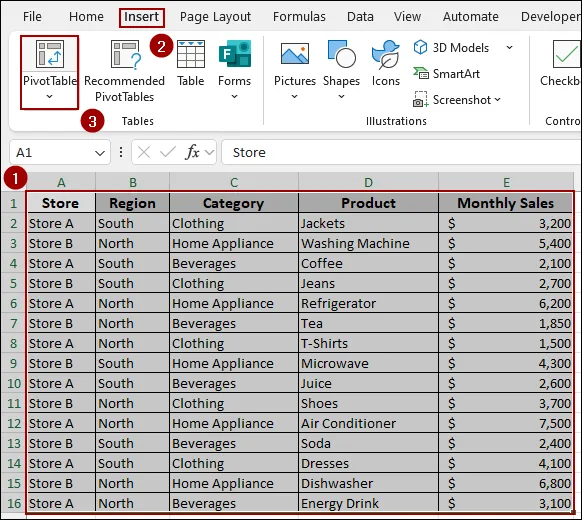Click the Product header cell
Viewport: 582px width, 520px height.
(x=368, y=203)
